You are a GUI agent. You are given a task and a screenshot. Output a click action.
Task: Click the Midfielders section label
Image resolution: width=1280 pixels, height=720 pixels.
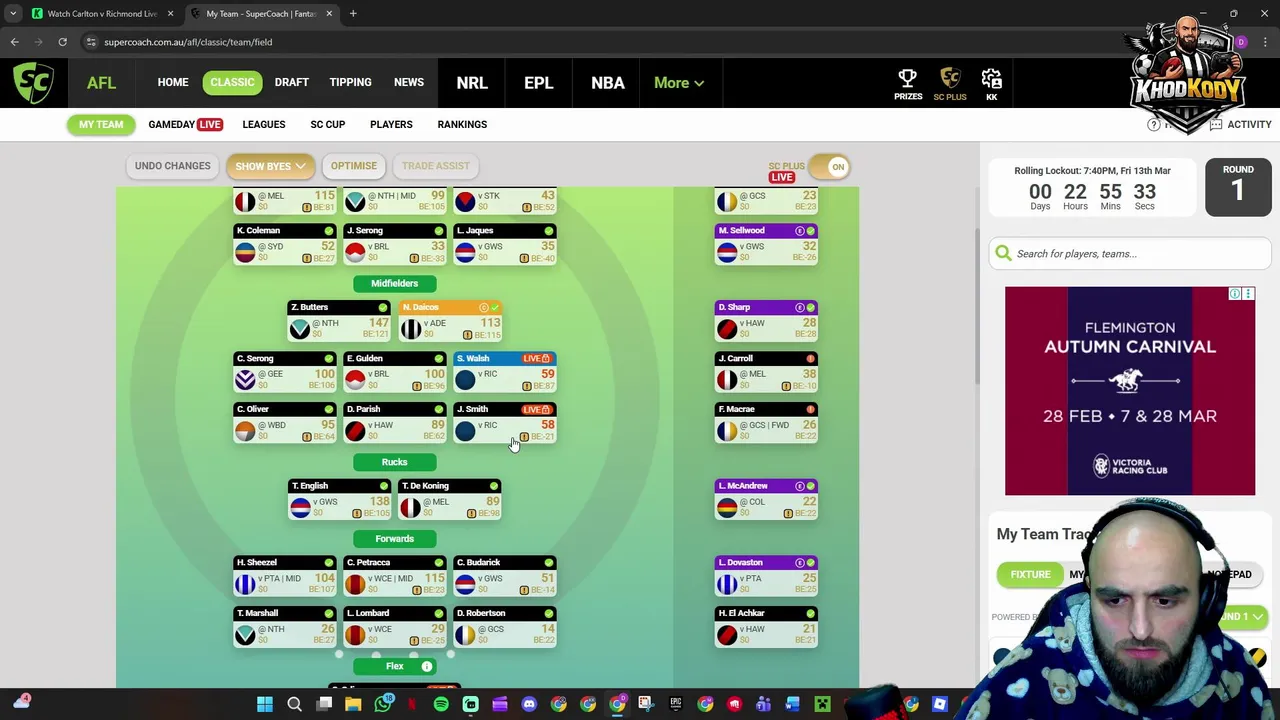pos(394,283)
